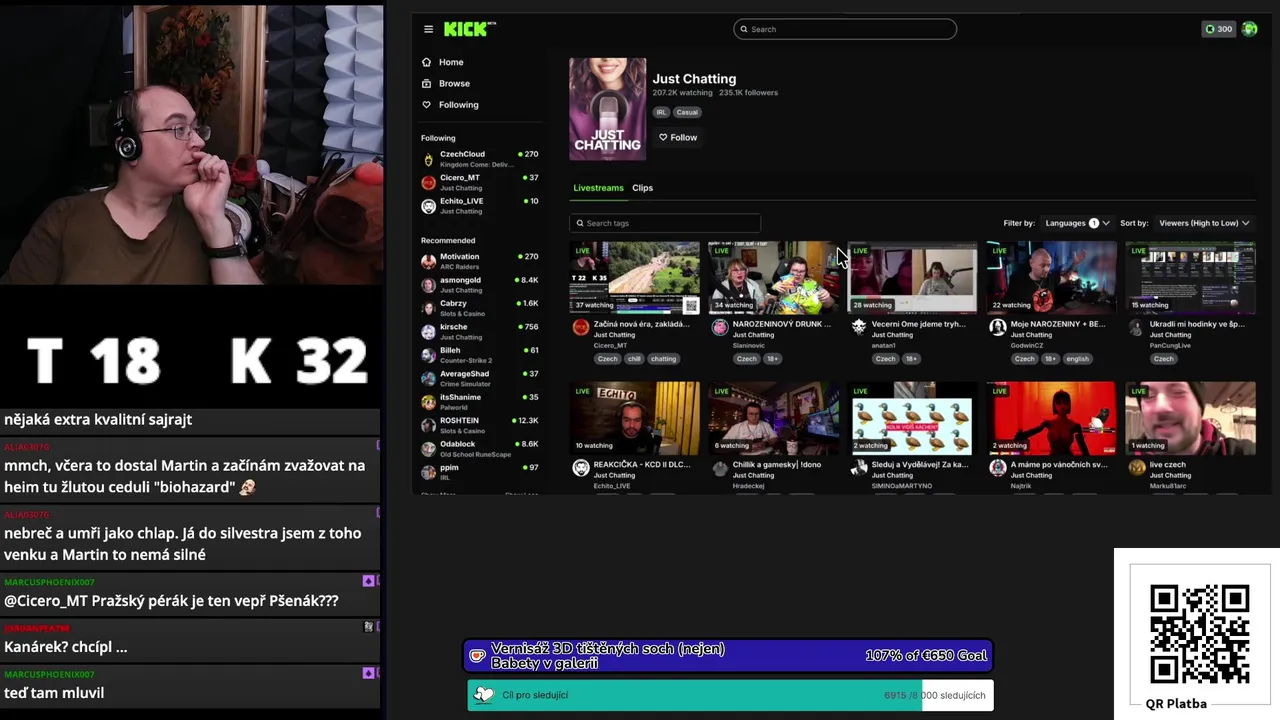Click chat message 'Kanárek? chcípl ...'
The image size is (1280, 720).
click(x=66, y=647)
